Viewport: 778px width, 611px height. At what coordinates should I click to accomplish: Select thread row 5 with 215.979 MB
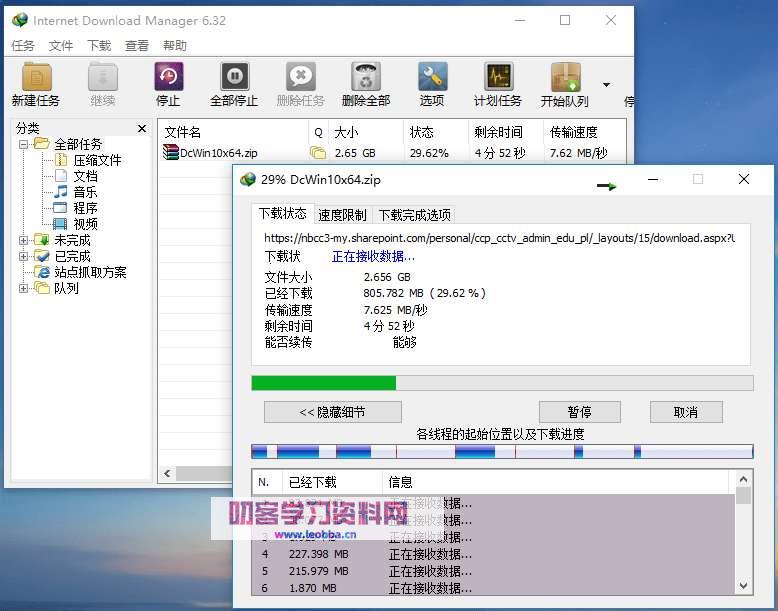click(x=493, y=571)
